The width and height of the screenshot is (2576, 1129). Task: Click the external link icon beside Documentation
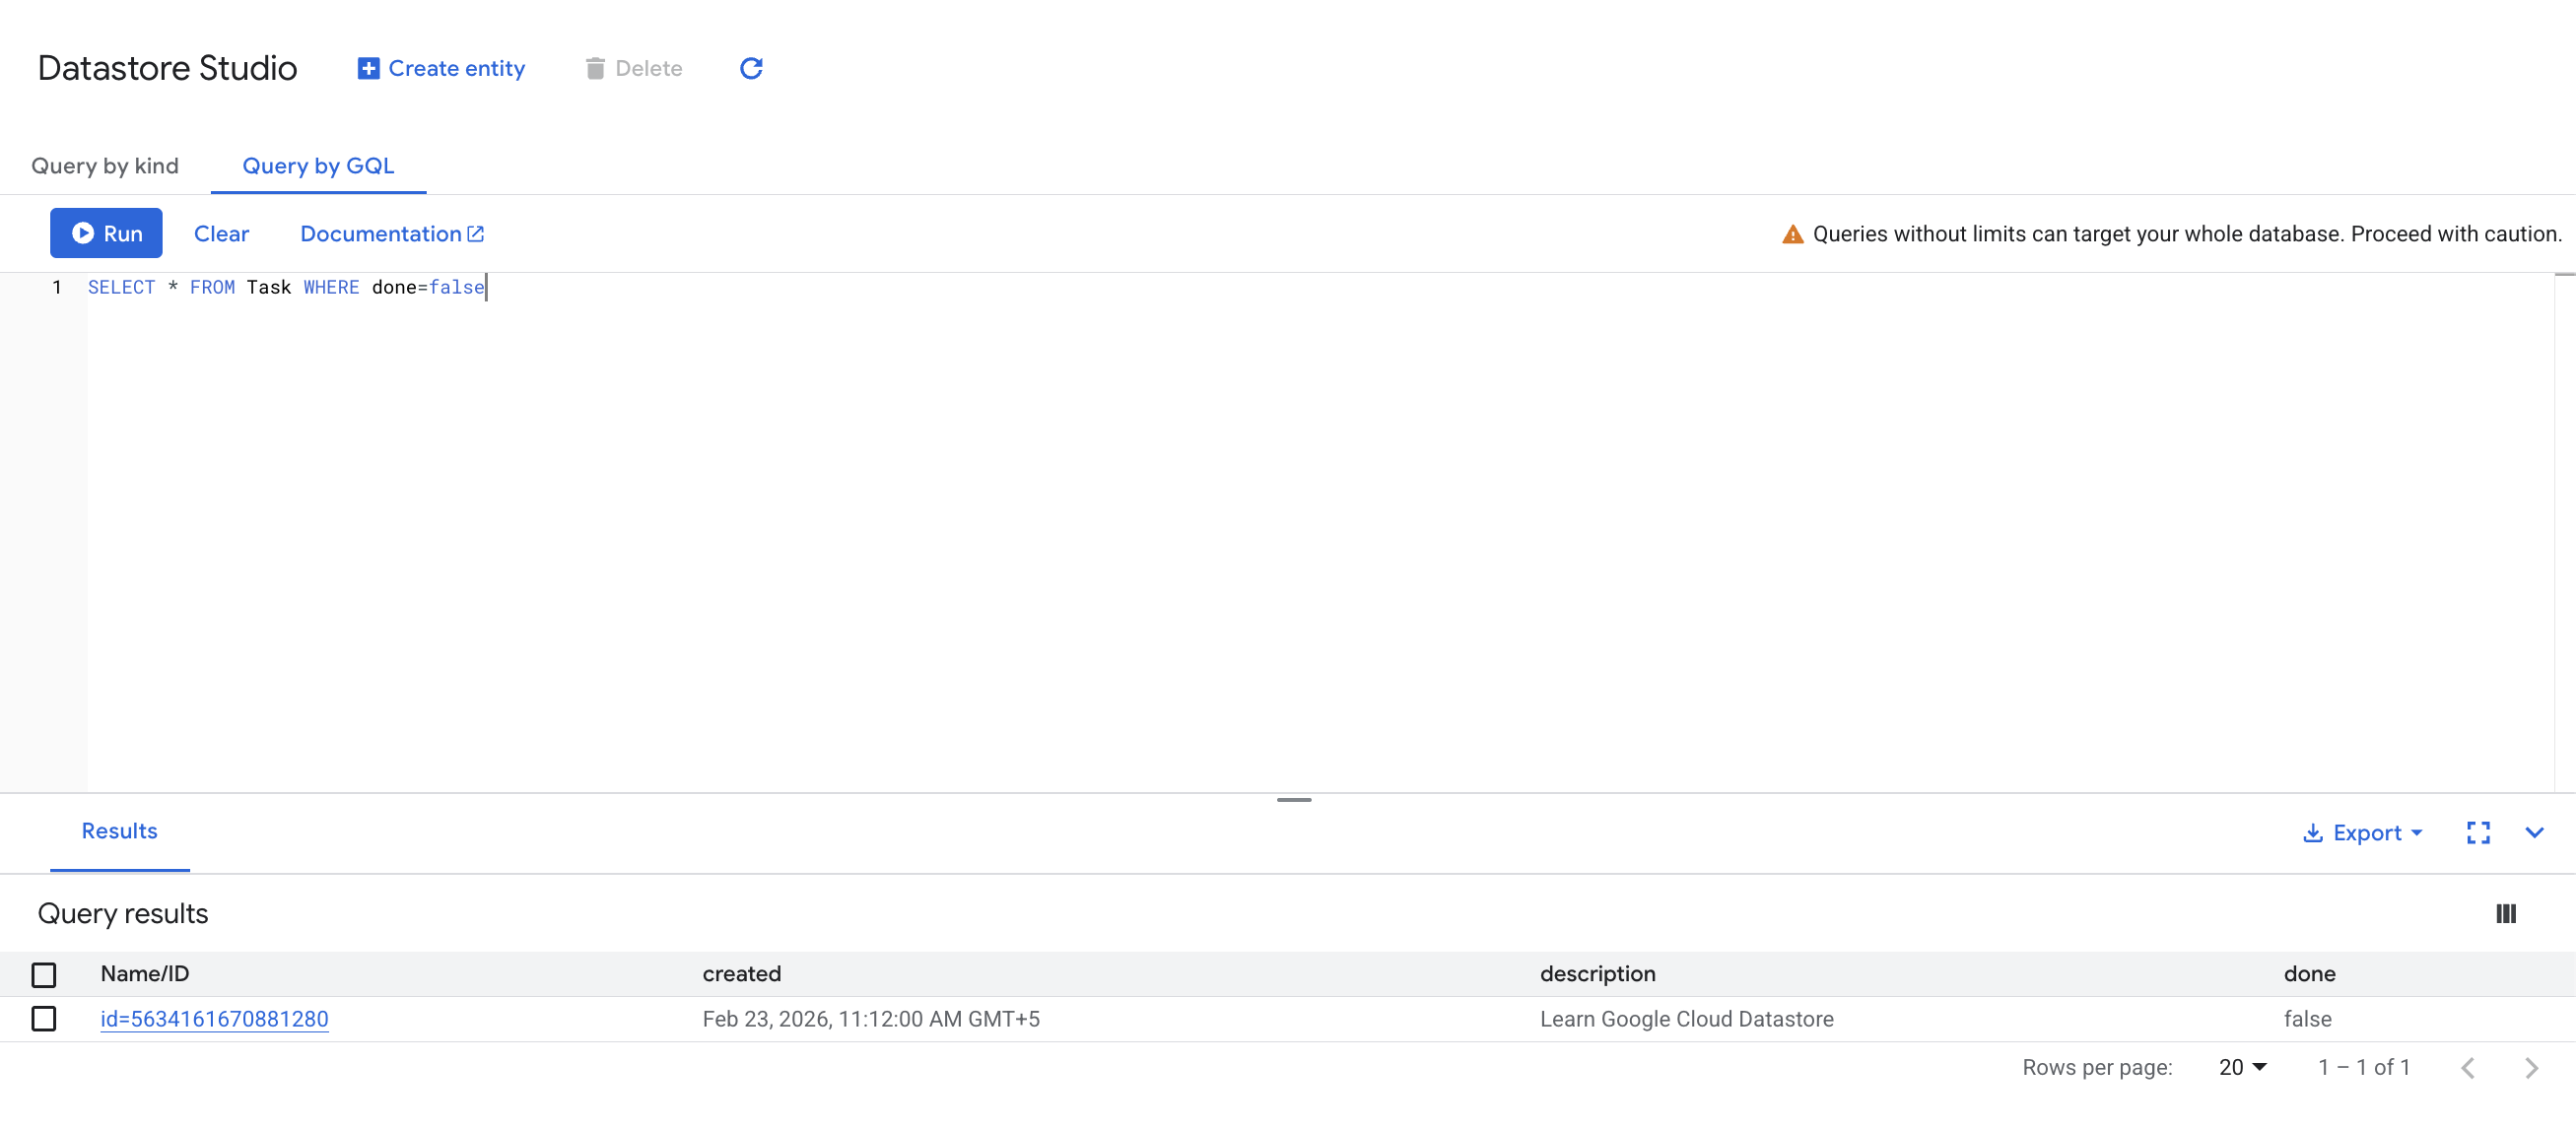(476, 233)
